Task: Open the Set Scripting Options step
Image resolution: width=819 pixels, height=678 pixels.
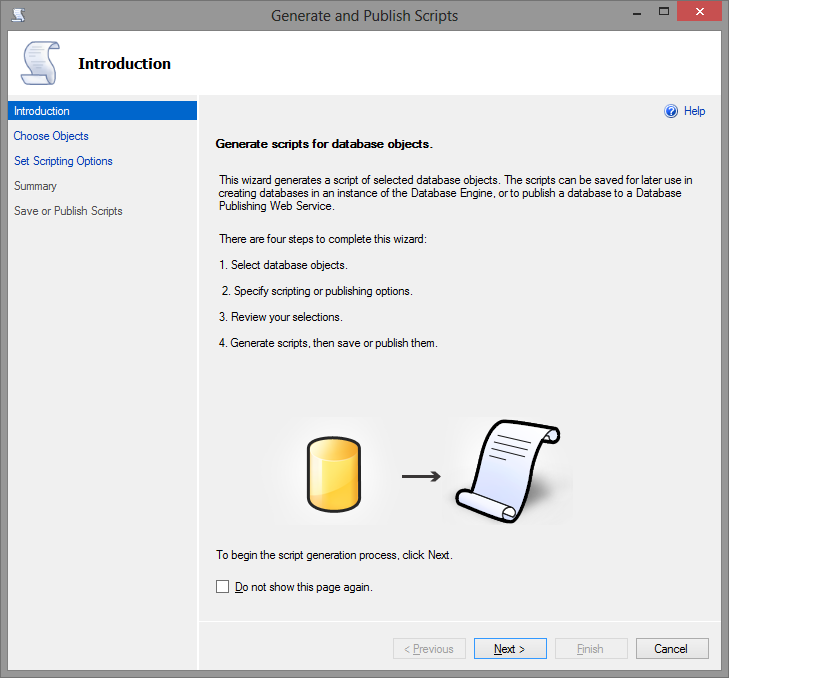Action: coord(63,161)
